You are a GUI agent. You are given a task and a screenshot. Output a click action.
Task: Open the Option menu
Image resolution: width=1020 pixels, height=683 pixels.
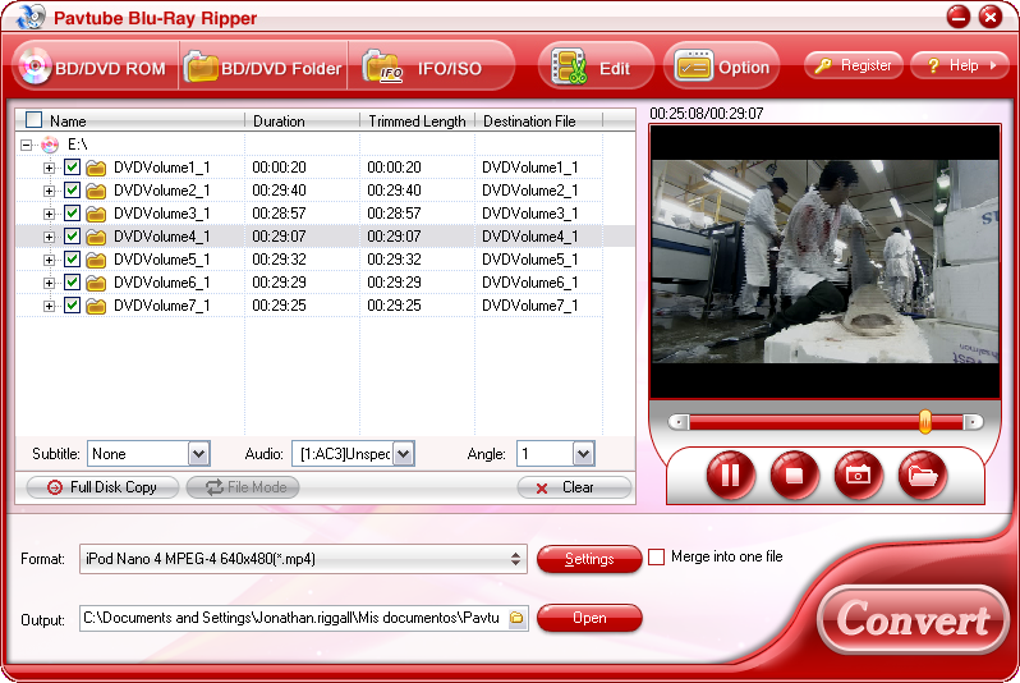click(x=721, y=67)
